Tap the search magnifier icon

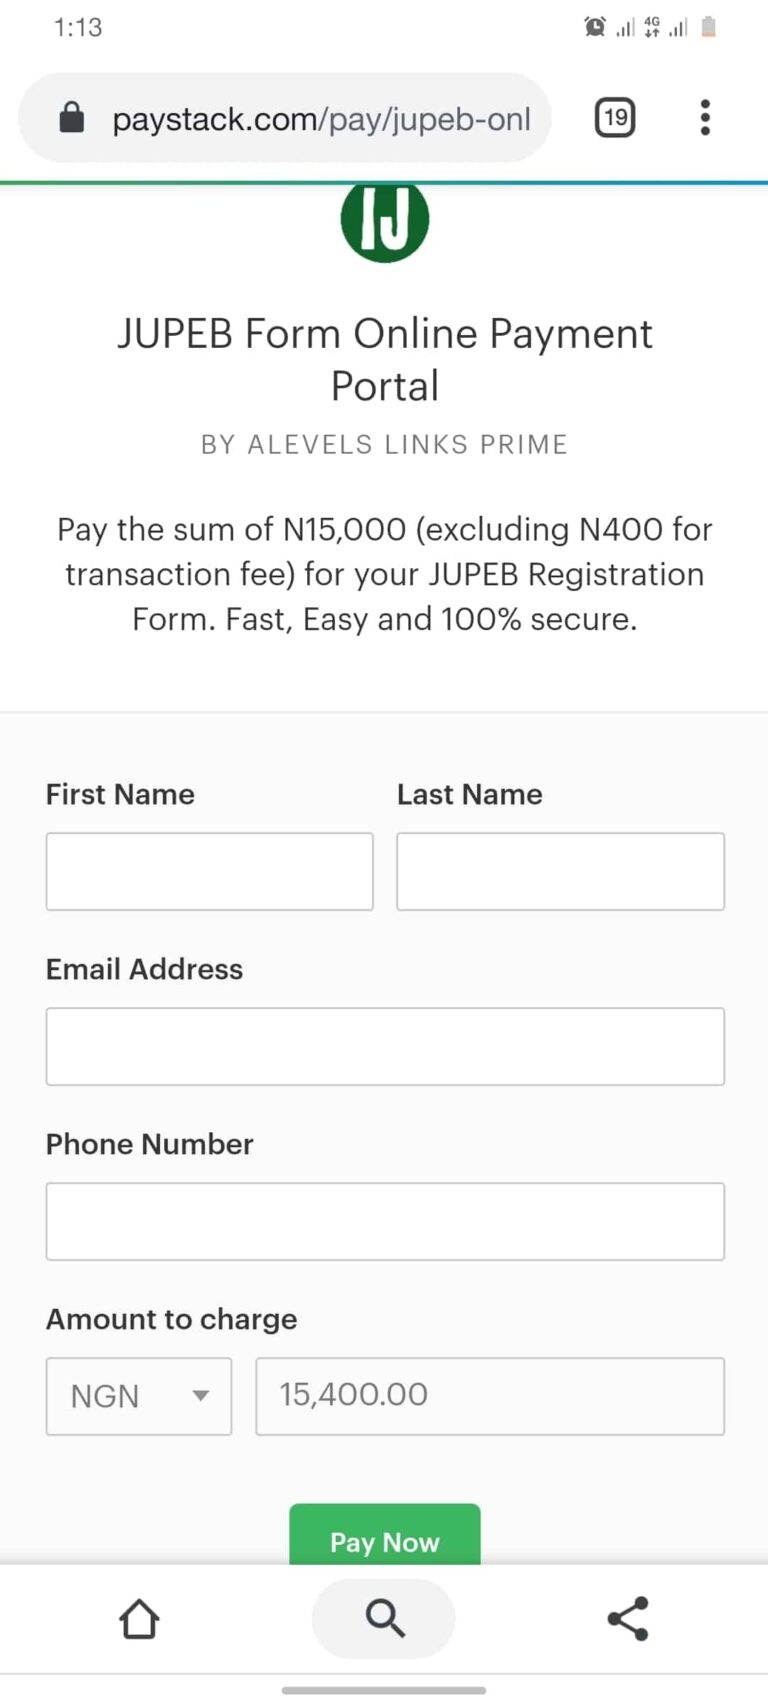coord(384,1618)
